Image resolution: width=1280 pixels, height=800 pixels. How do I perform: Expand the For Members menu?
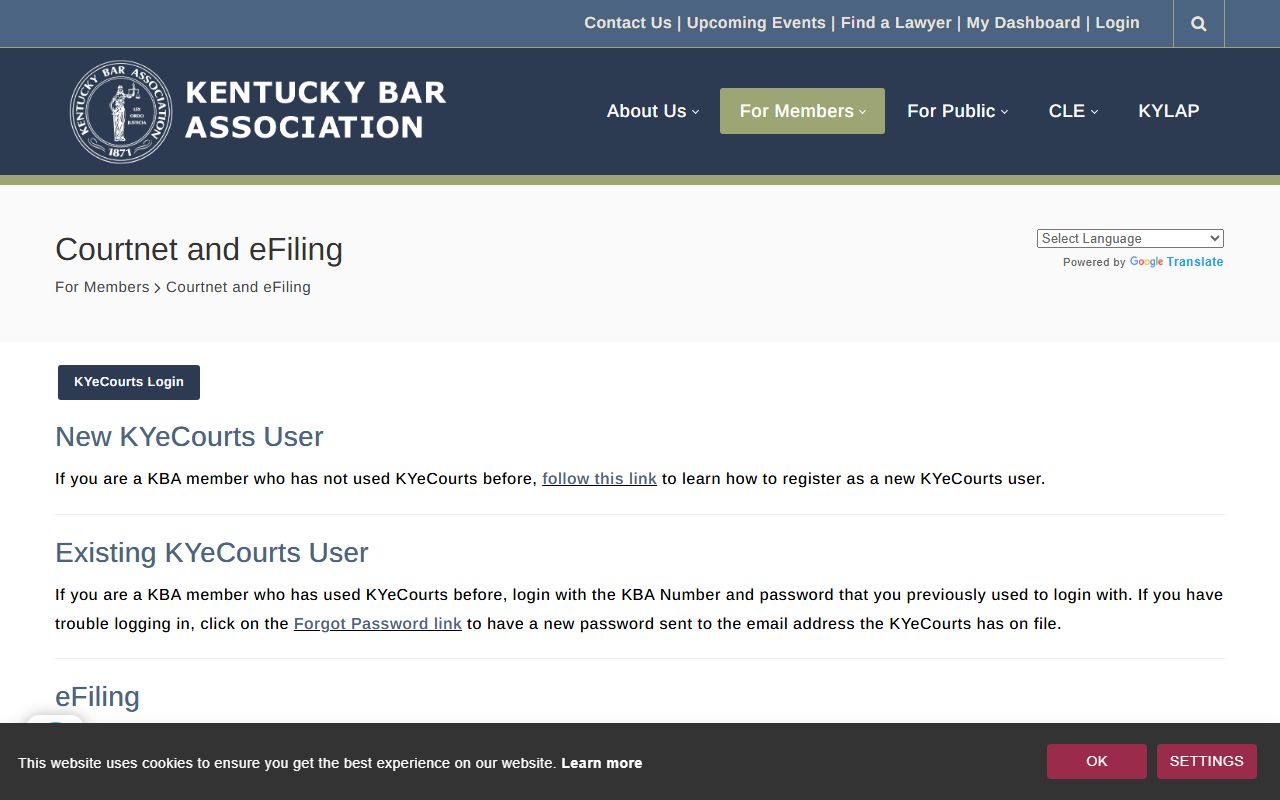click(x=802, y=111)
